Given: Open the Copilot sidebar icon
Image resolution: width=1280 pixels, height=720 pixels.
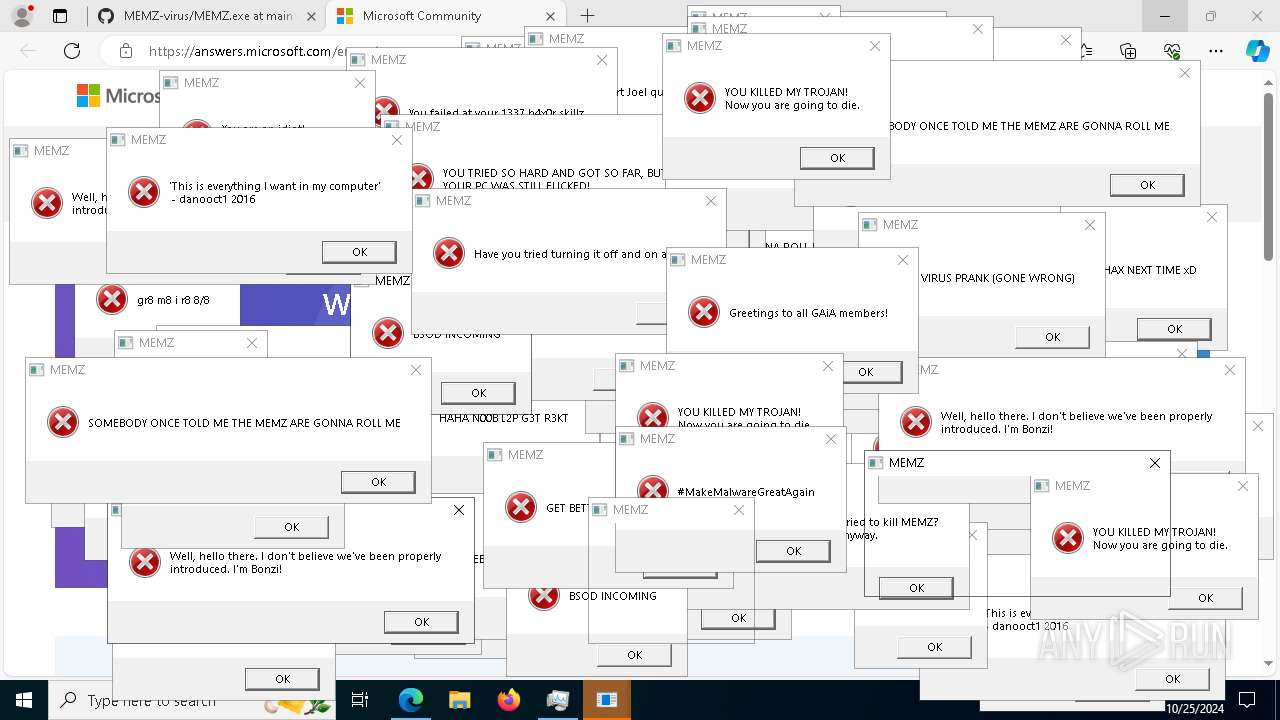Looking at the screenshot, I should [1257, 51].
